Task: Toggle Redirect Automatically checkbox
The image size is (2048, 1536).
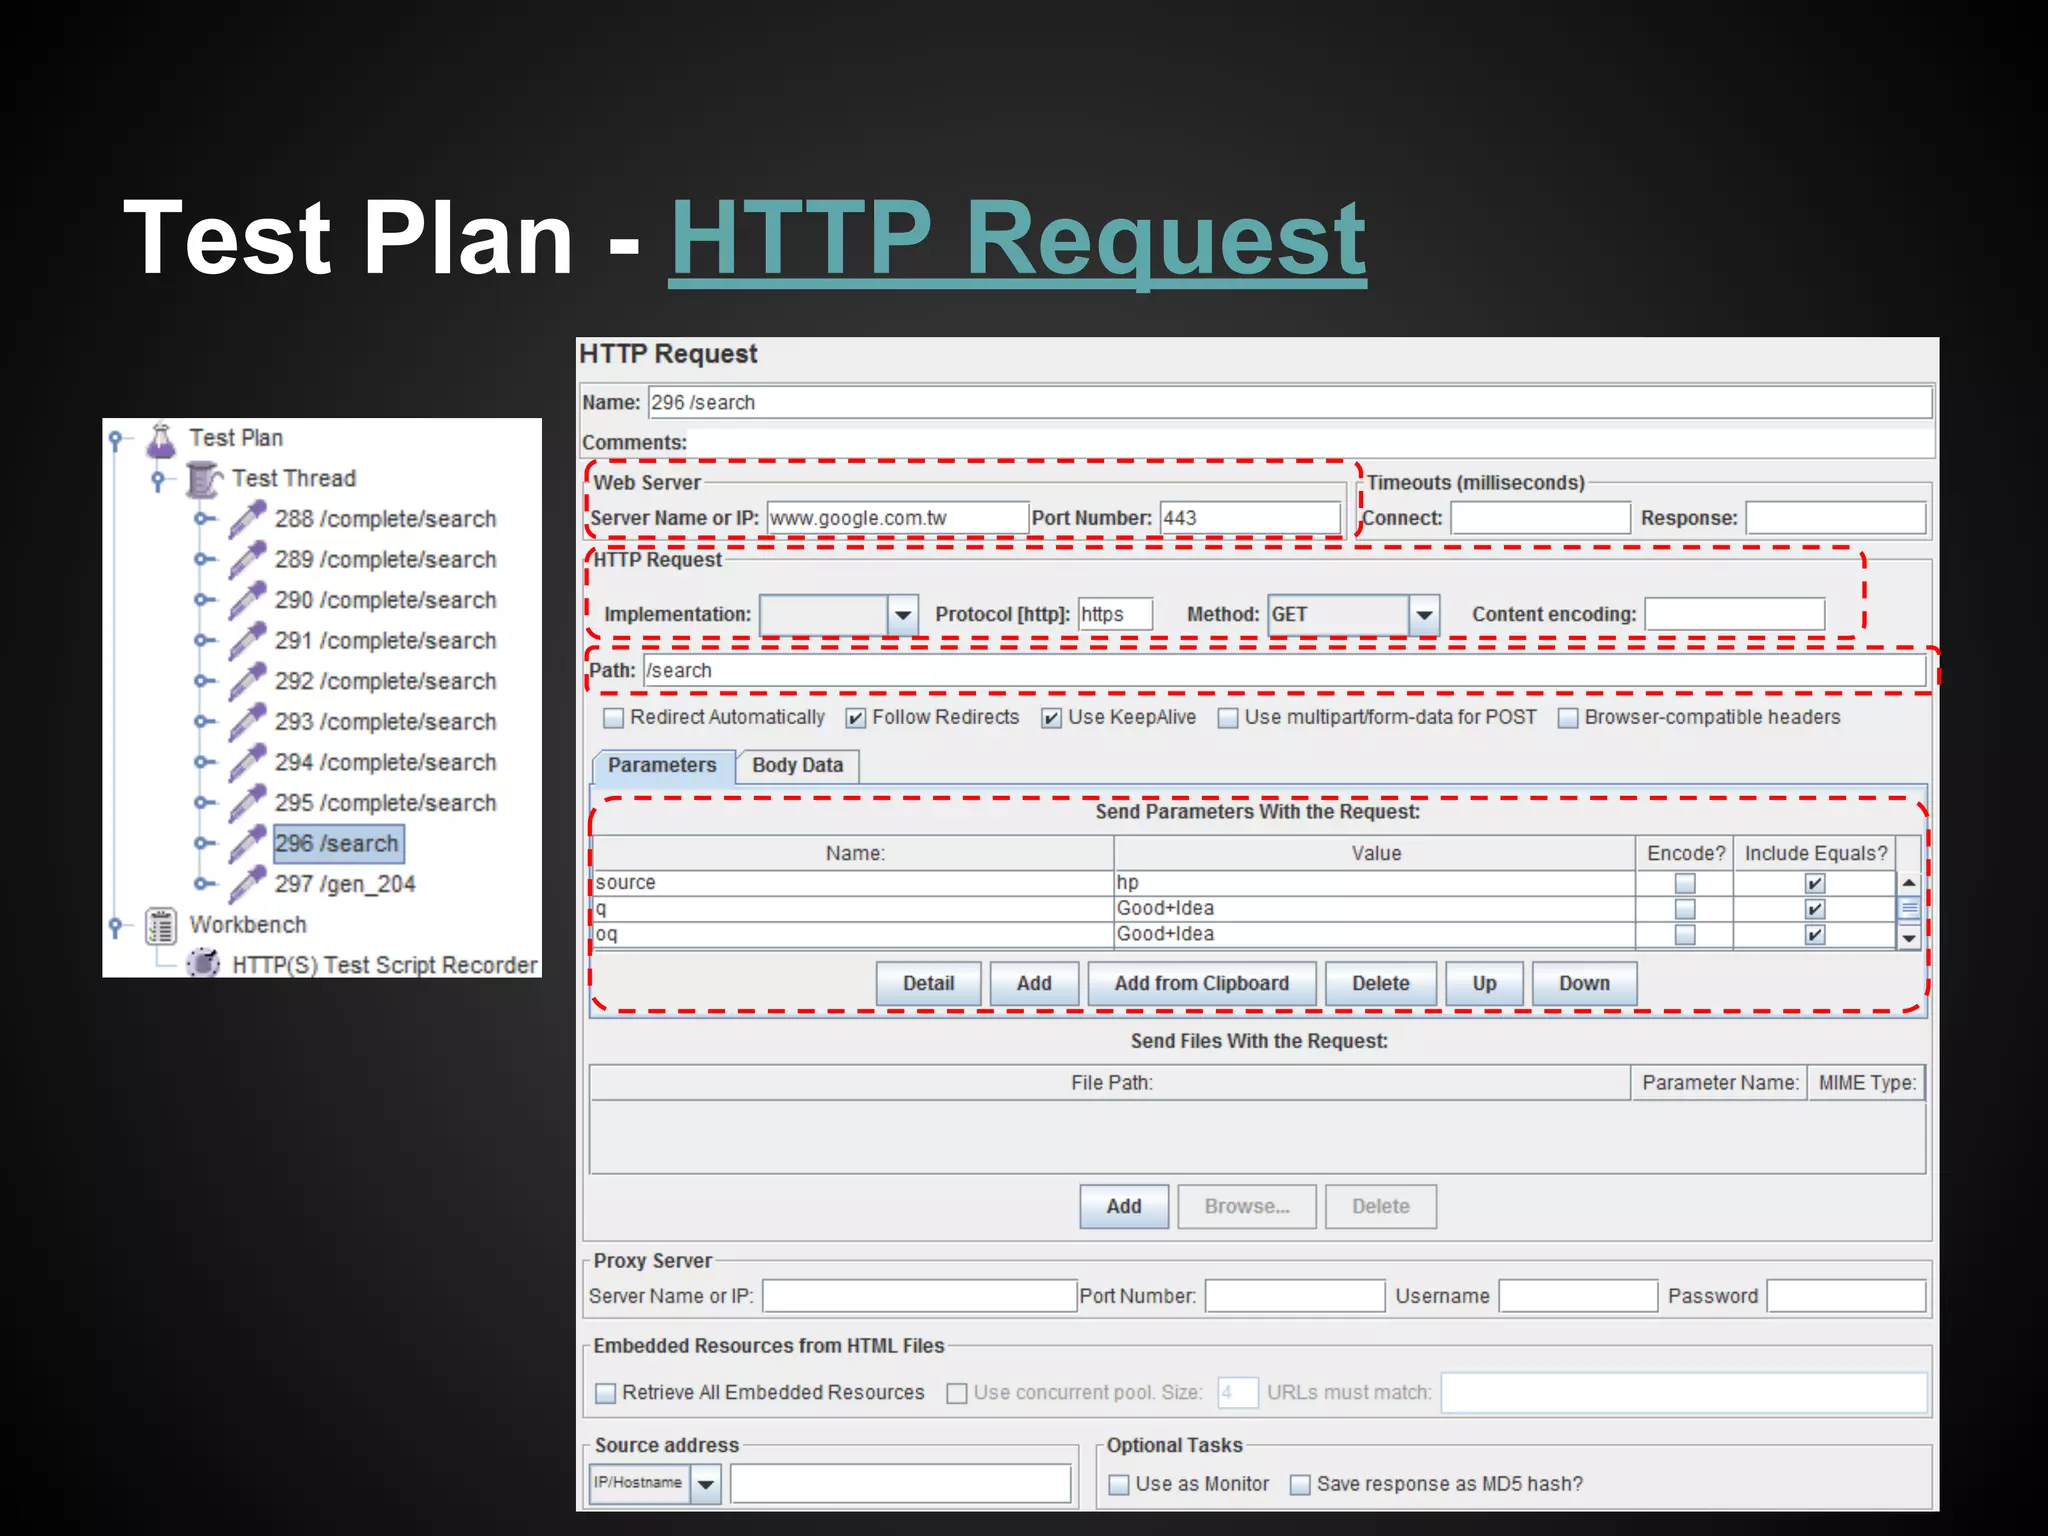Action: [x=614, y=718]
